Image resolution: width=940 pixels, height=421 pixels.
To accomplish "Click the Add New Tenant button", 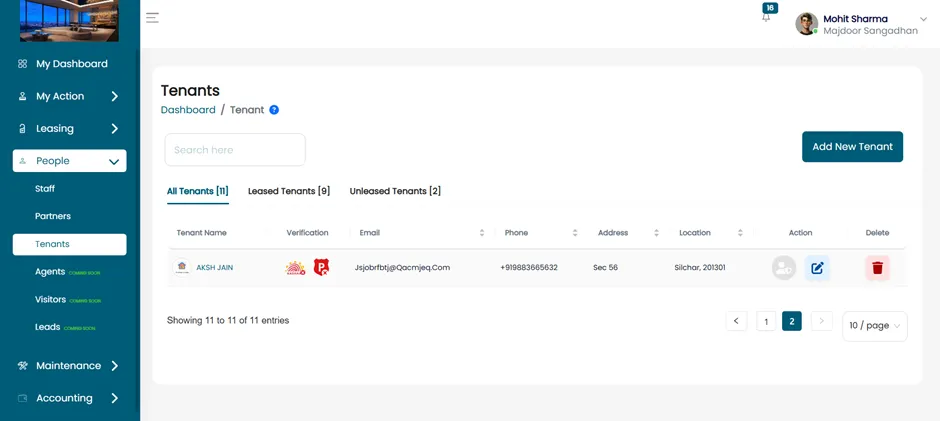I will (852, 146).
